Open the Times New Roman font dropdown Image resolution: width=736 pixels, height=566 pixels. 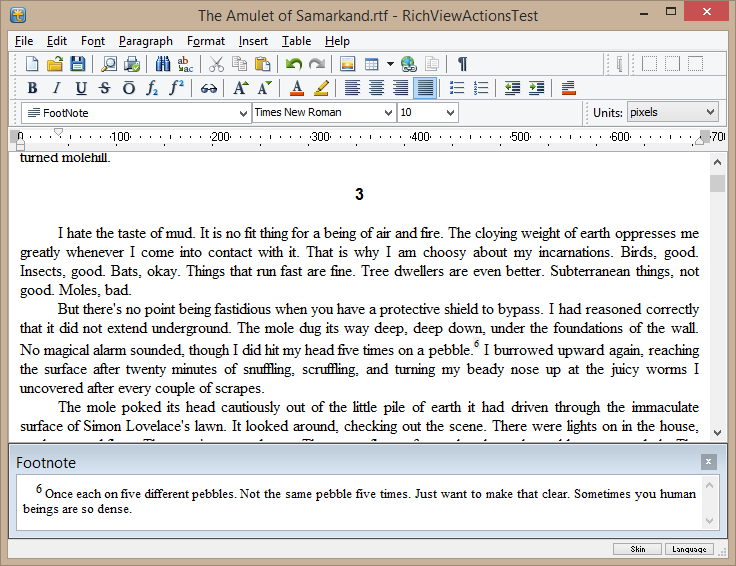click(389, 113)
